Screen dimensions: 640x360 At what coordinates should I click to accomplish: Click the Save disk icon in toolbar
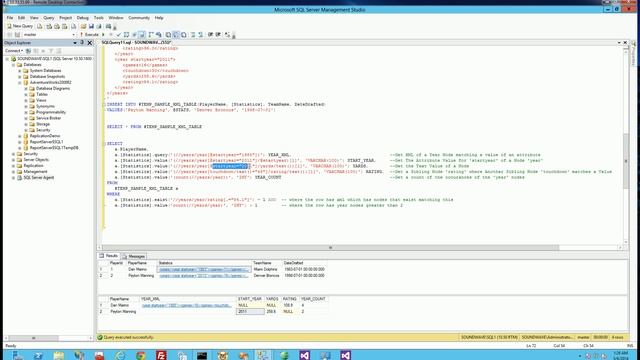point(91,26)
